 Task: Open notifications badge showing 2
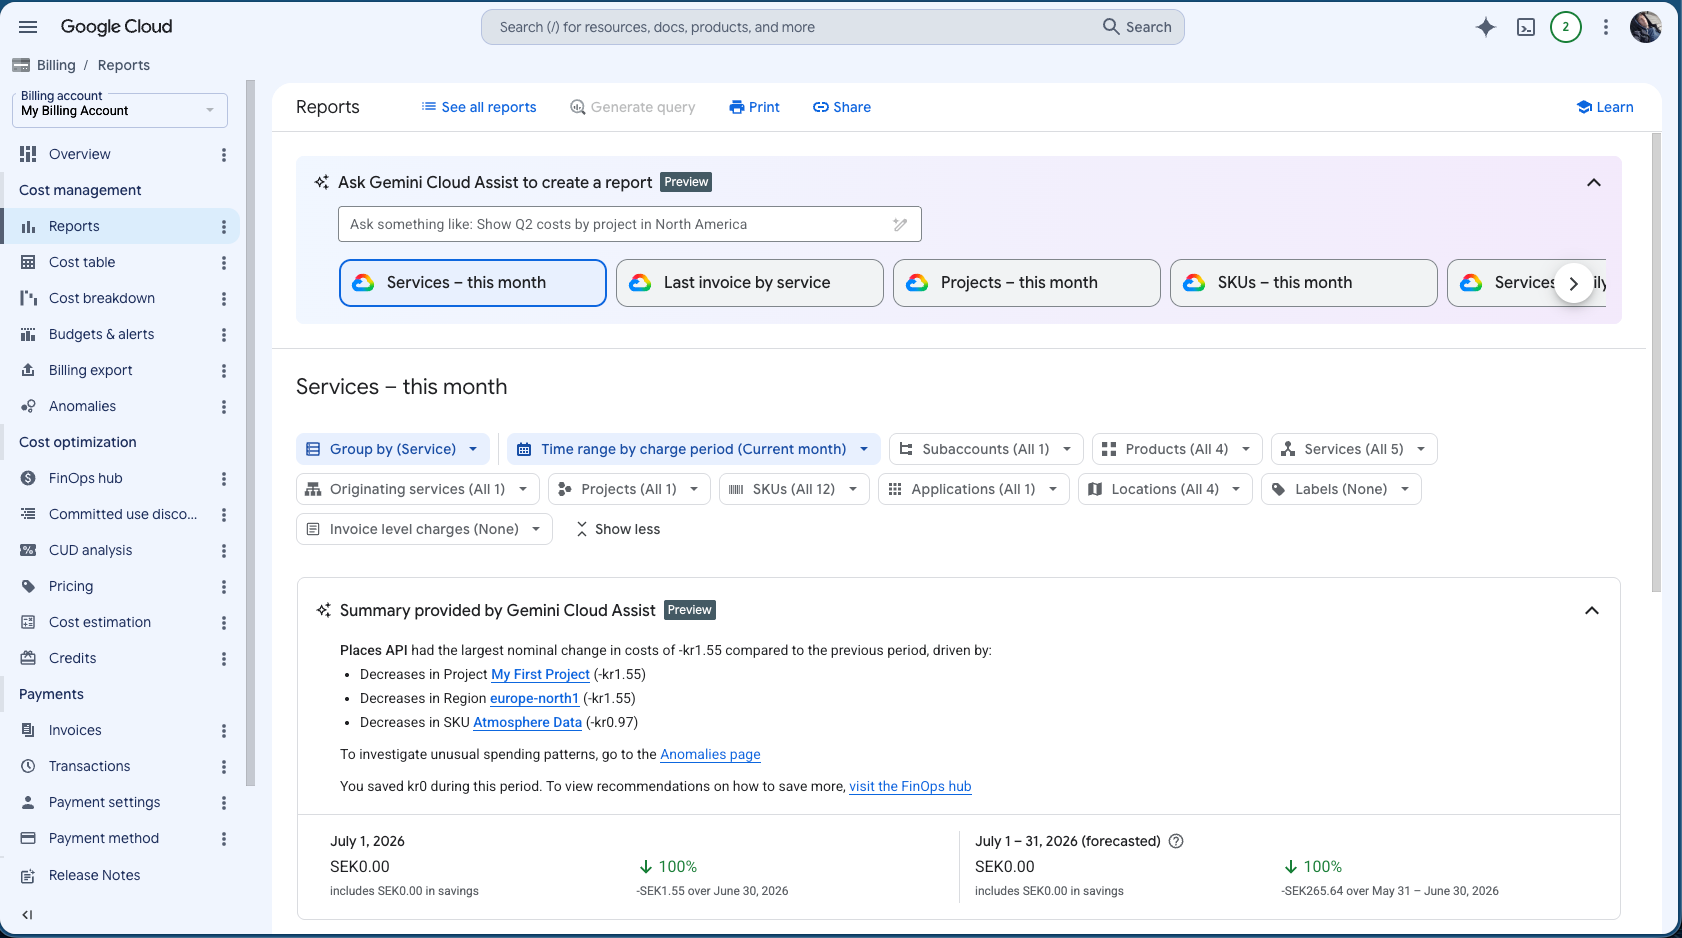1566,27
